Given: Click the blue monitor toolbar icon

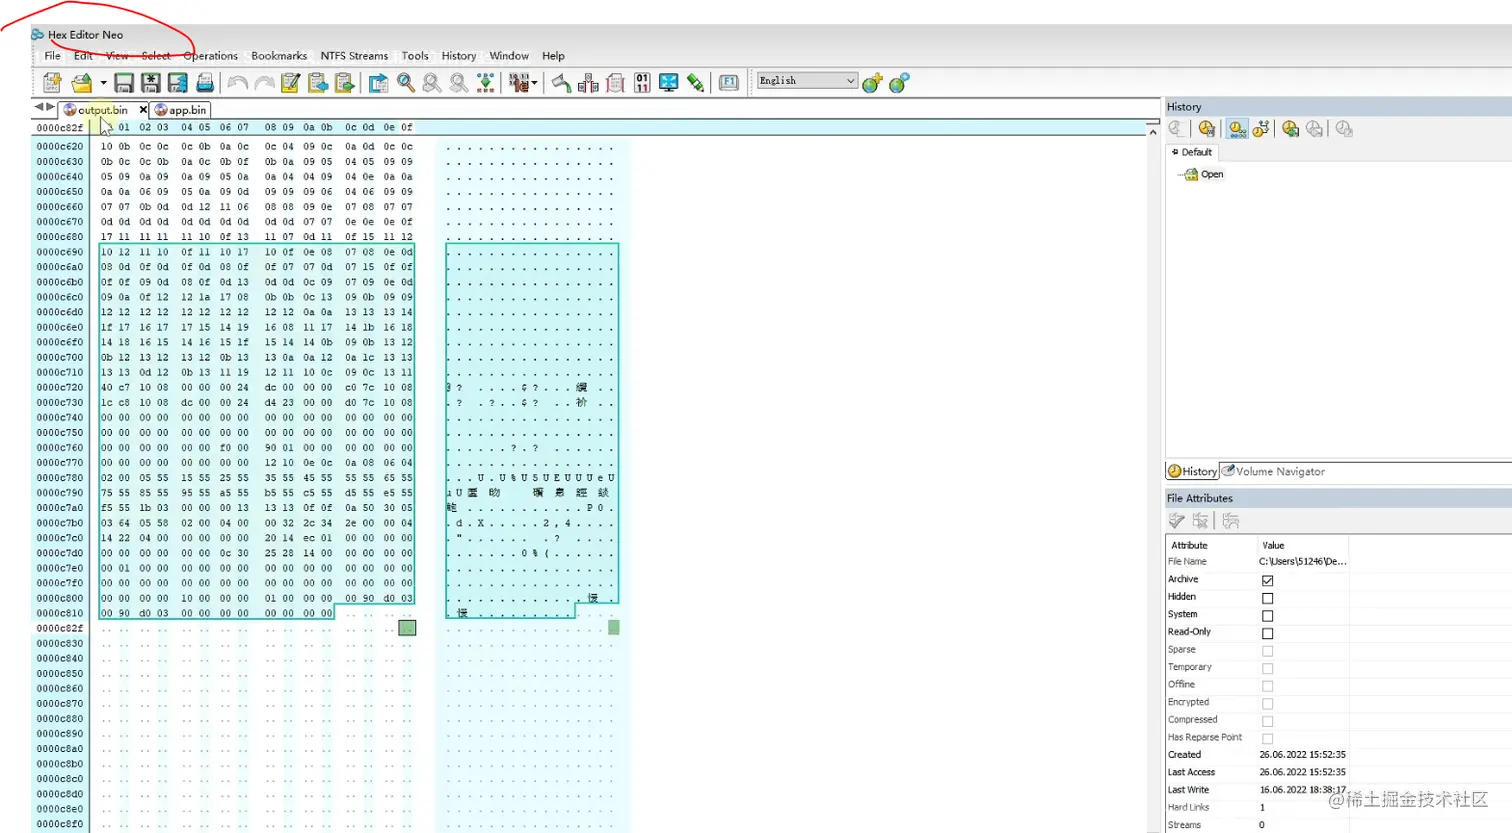Looking at the screenshot, I should pos(669,83).
